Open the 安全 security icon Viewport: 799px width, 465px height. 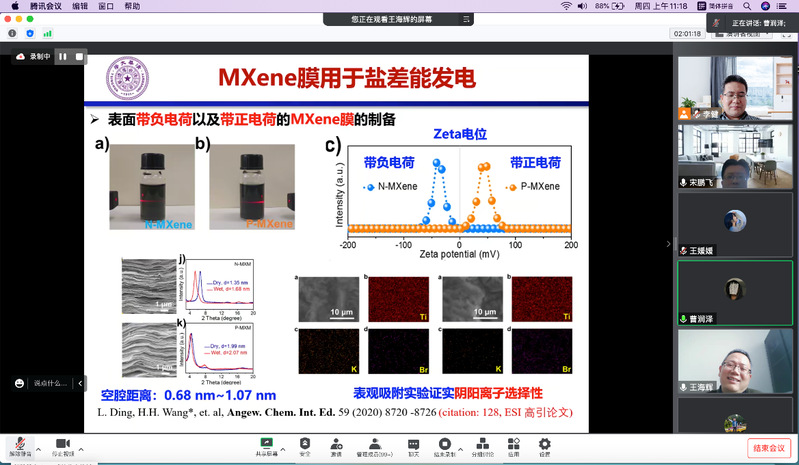(x=305, y=444)
